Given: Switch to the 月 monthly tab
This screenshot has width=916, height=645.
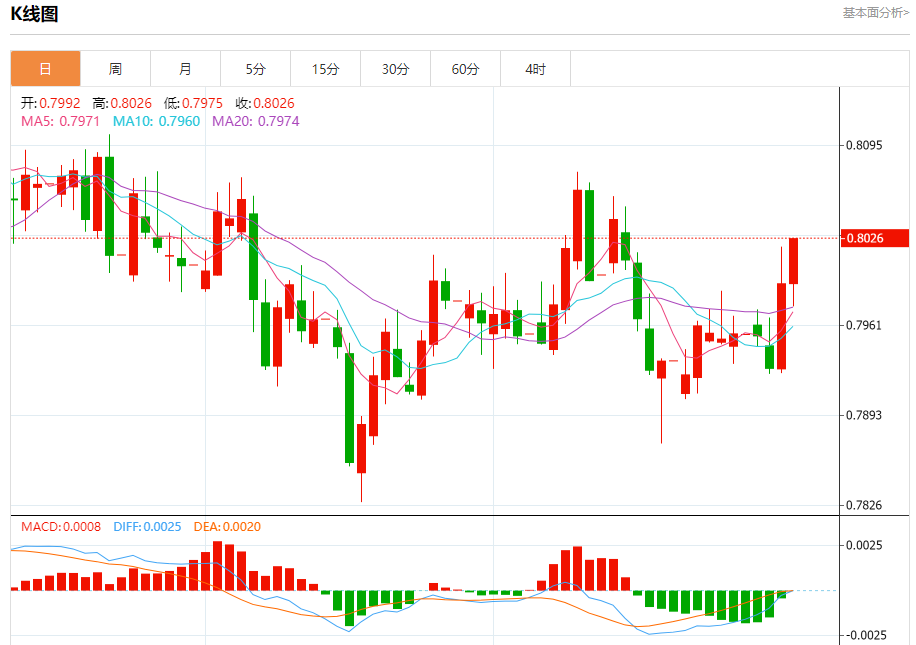Looking at the screenshot, I should 186,69.
